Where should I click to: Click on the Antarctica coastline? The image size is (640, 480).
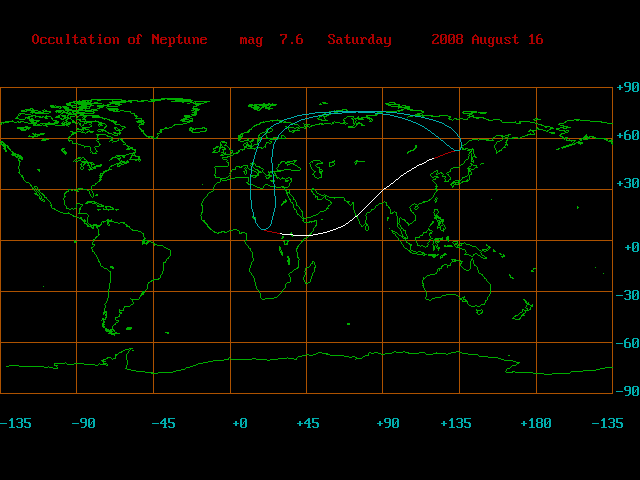click(x=300, y=354)
